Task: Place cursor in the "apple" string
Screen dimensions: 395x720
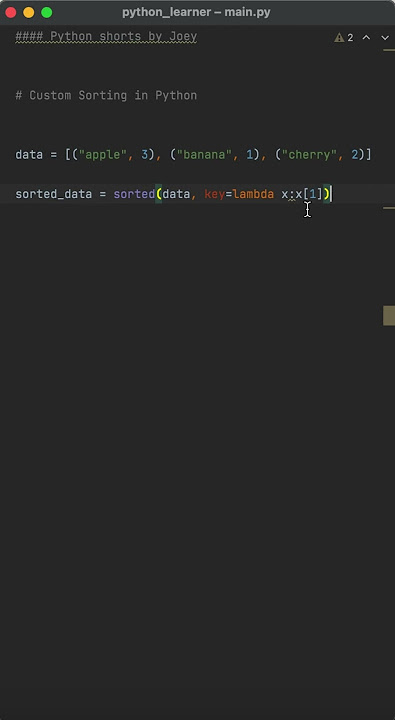Action: [103, 155]
